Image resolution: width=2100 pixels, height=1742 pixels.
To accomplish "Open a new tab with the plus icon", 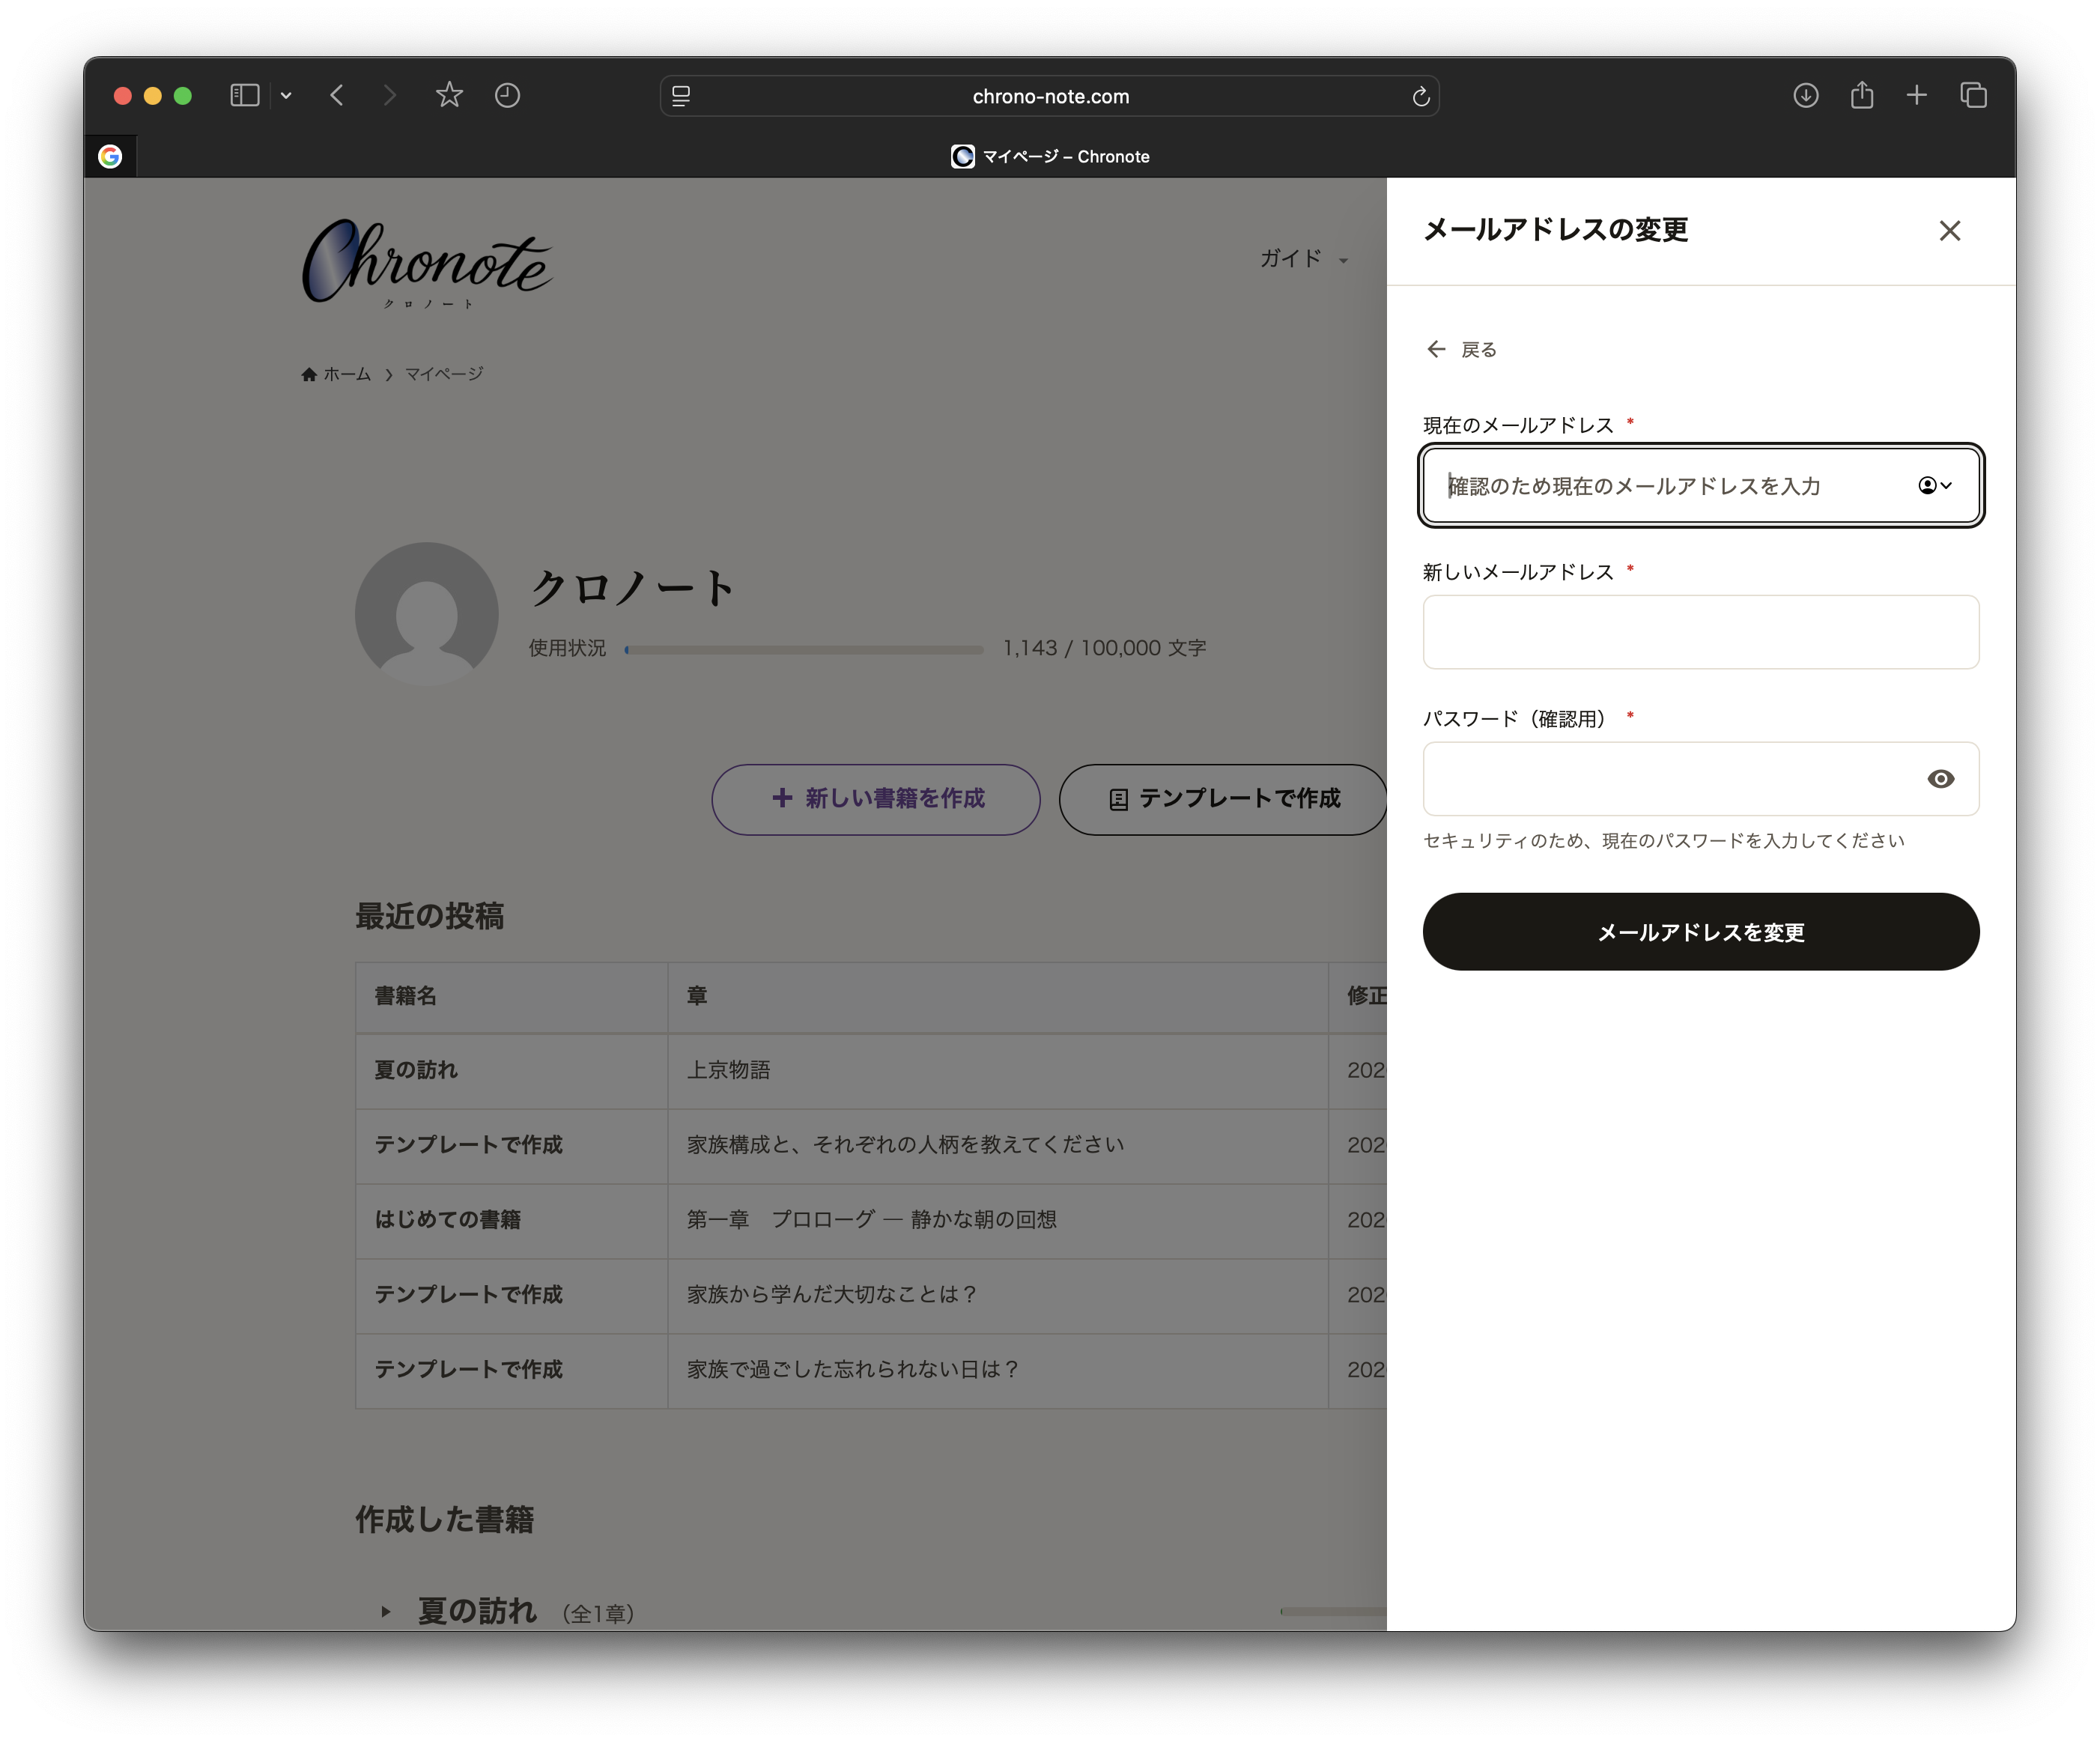I will (x=1916, y=96).
